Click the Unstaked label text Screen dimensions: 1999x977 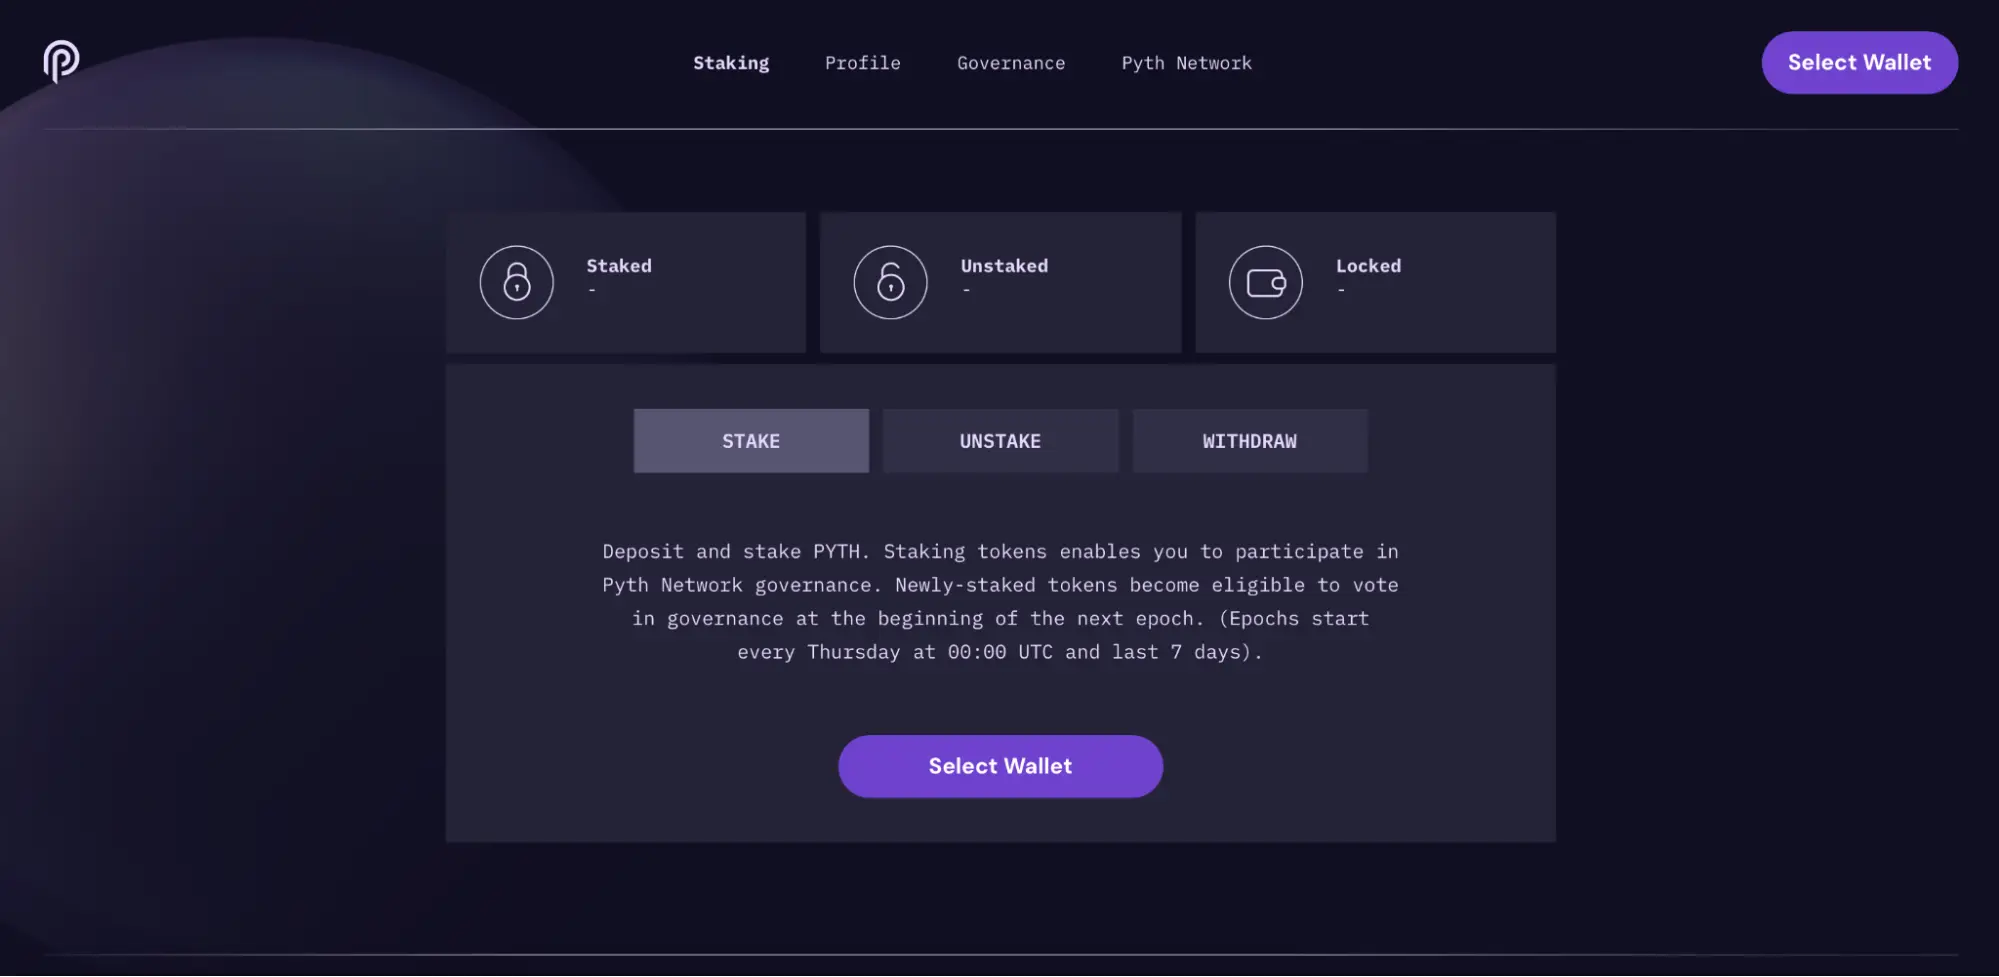1004,266
